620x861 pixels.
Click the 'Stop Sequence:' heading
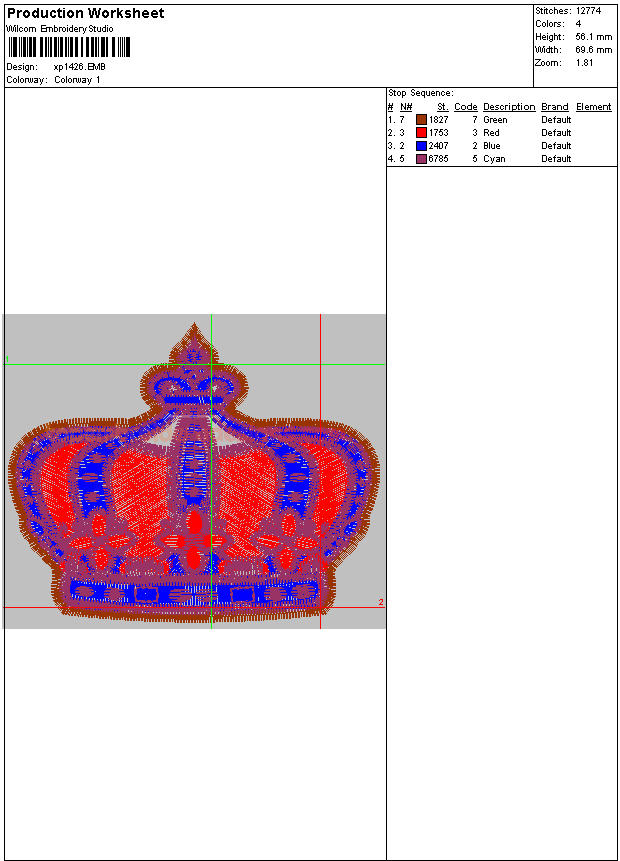421,93
